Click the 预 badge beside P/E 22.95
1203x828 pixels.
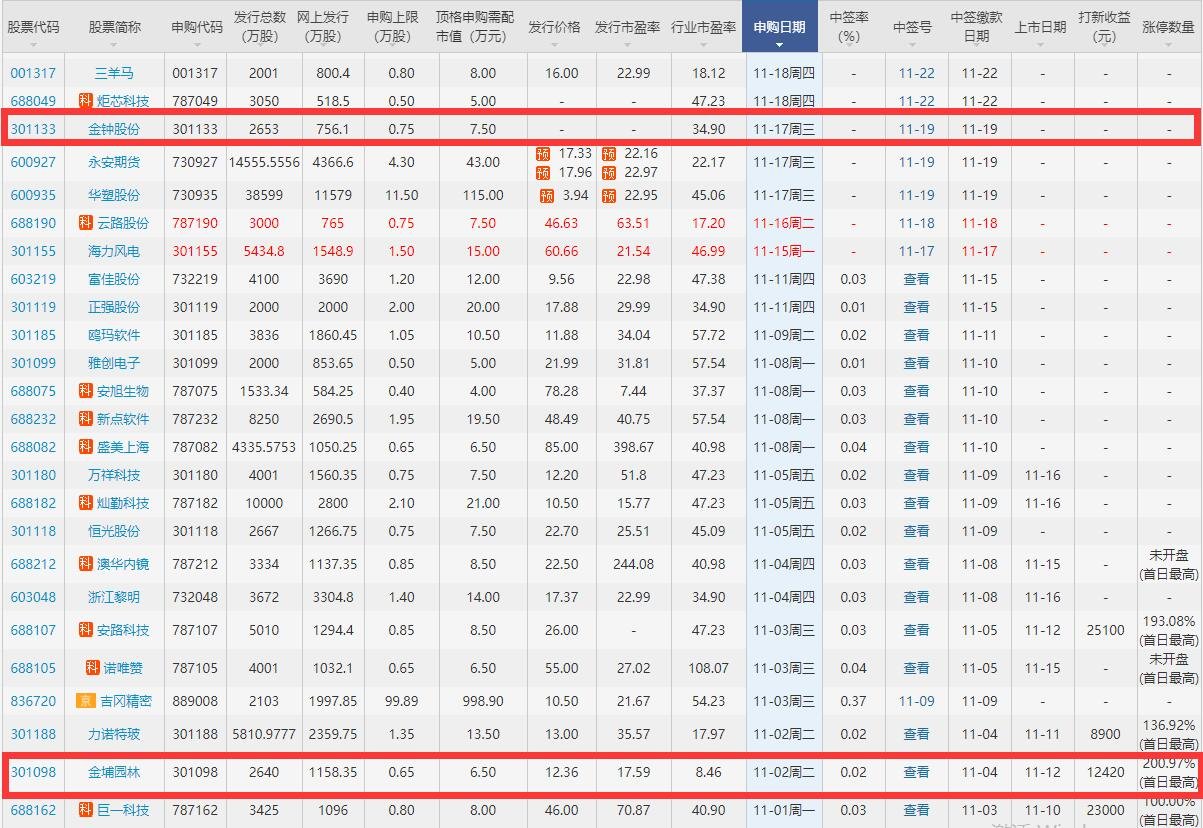609,195
